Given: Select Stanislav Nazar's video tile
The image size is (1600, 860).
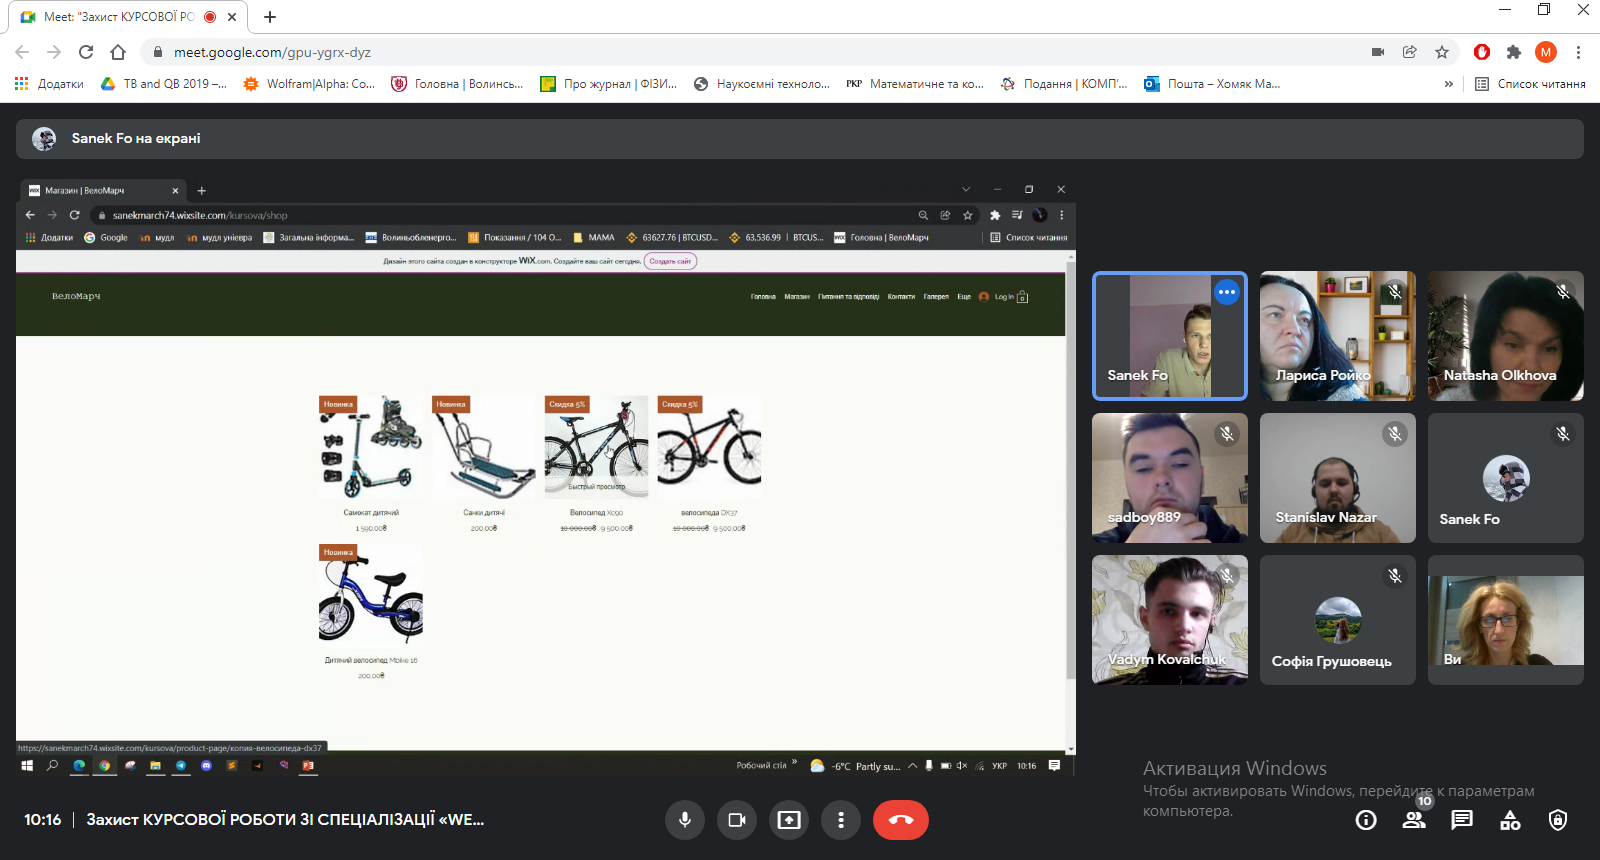Looking at the screenshot, I should [x=1337, y=478].
